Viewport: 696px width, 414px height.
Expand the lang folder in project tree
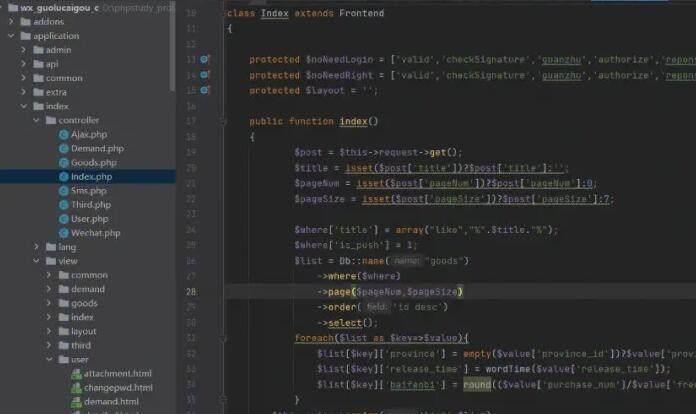coord(37,246)
